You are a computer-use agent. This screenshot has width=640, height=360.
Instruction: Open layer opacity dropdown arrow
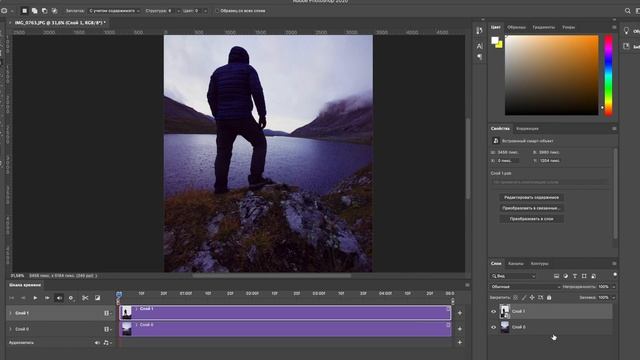pyautogui.click(x=613, y=287)
